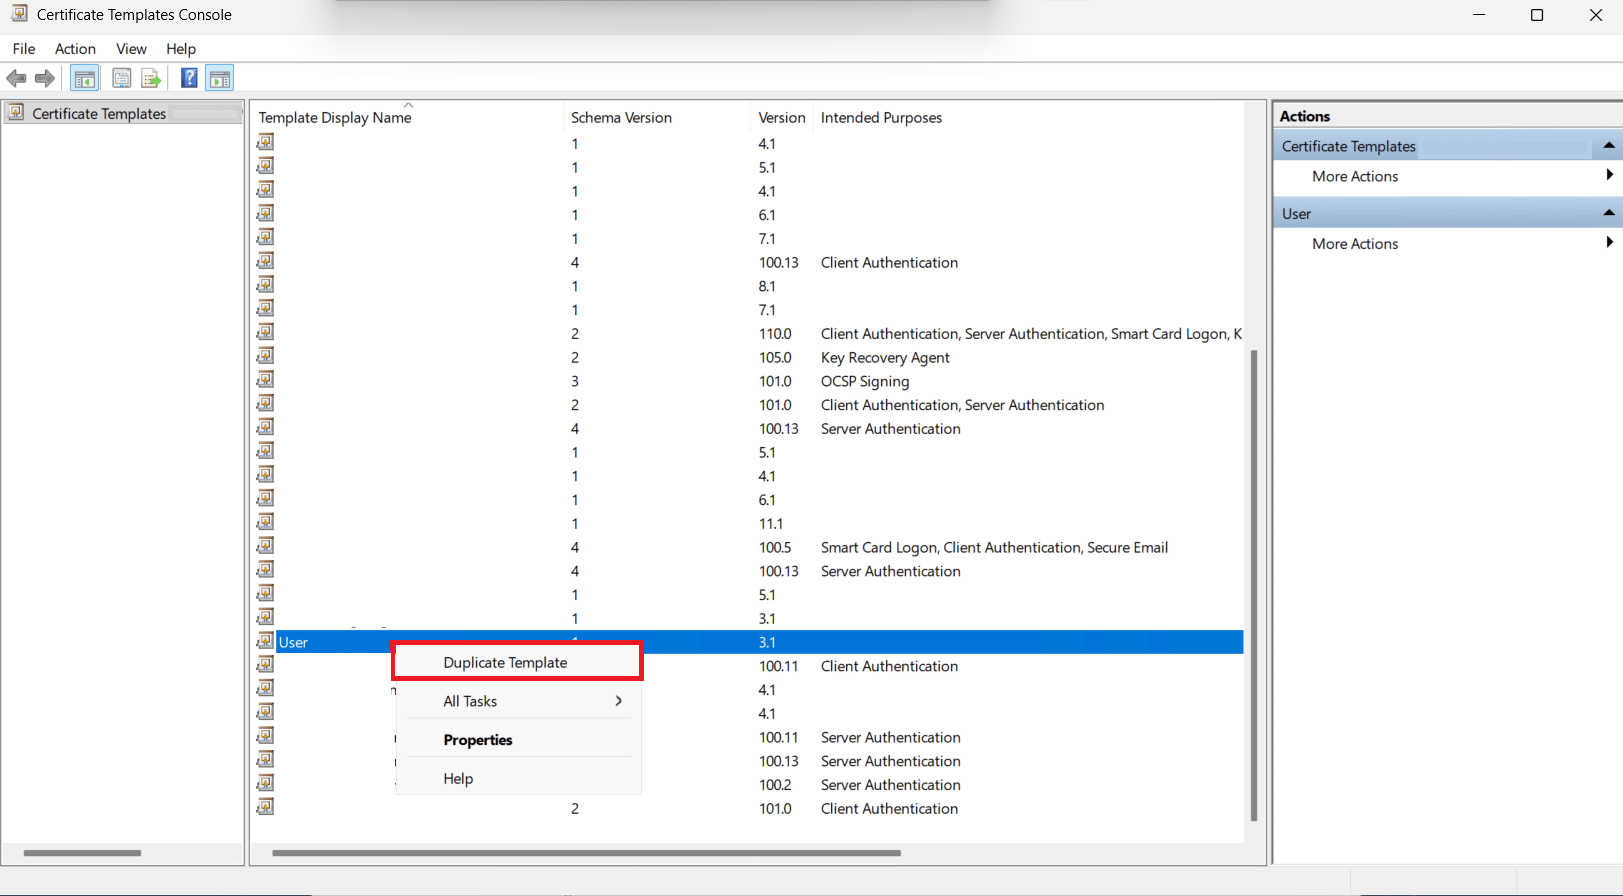The image size is (1623, 896).
Task: Open More Actions under User
Action: [1355, 244]
